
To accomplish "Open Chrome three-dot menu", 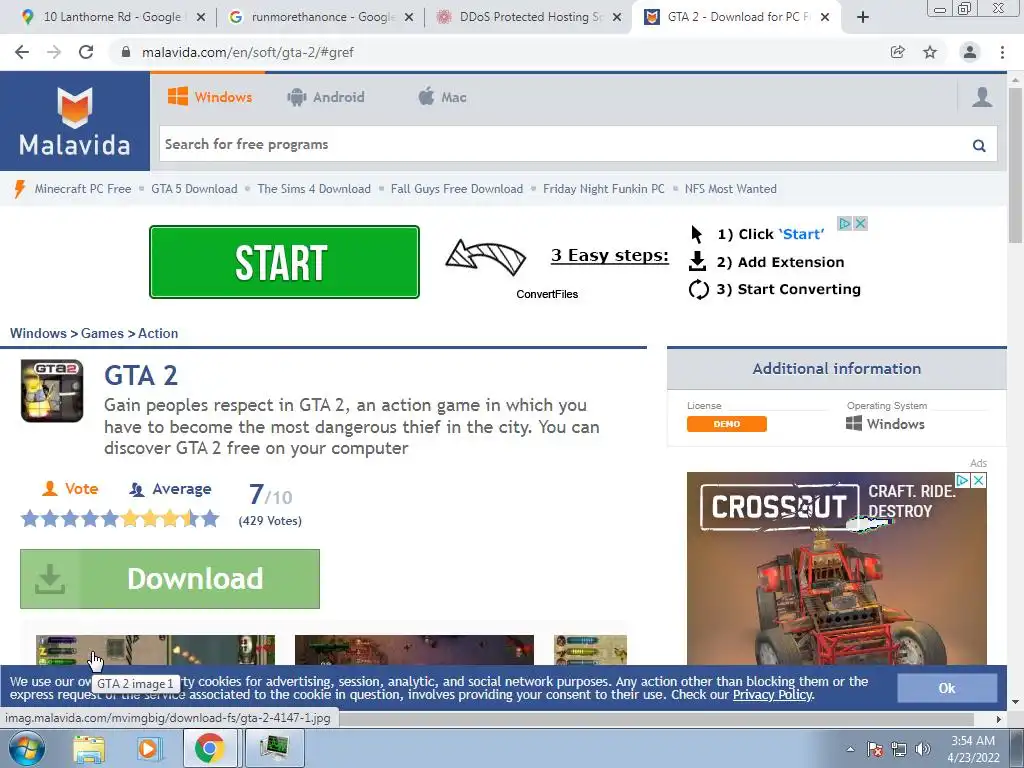I will [x=1002, y=52].
